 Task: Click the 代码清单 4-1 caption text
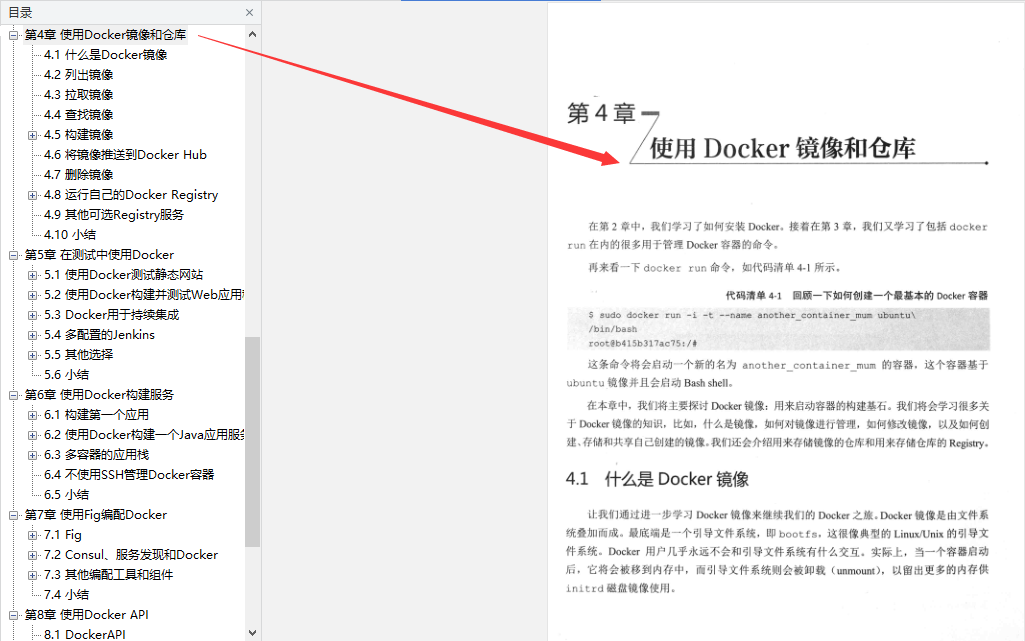click(856, 295)
